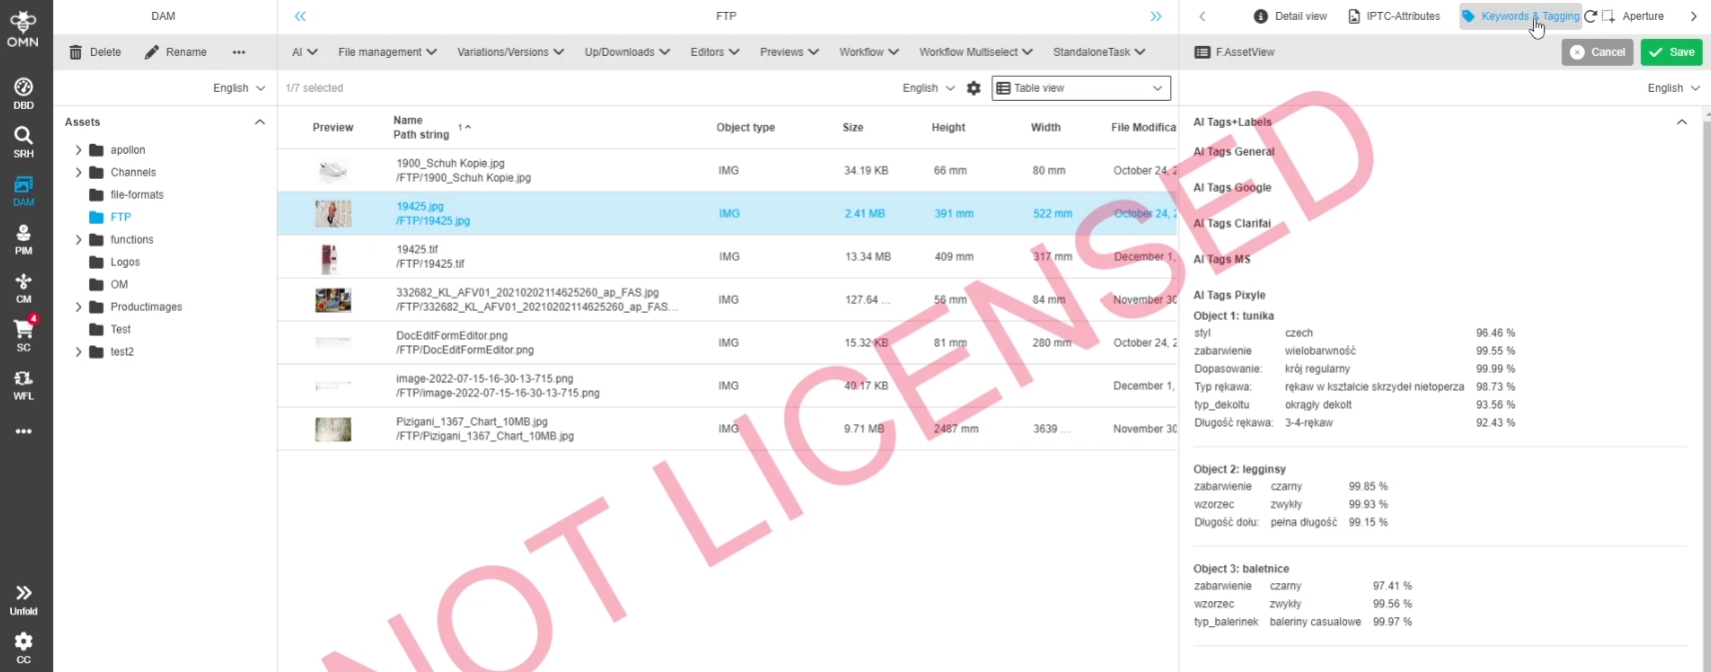Open the Previews menu
Viewport: 1711px width, 672px height.
789,52
